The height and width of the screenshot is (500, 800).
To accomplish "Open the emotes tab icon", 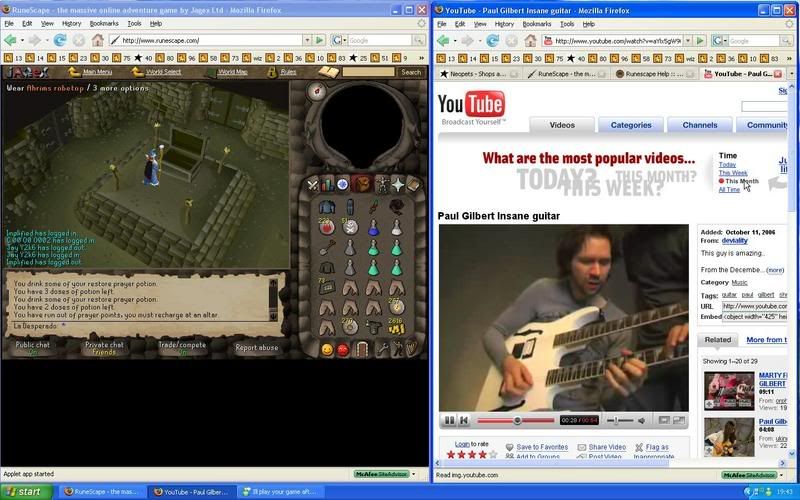I will (x=397, y=349).
